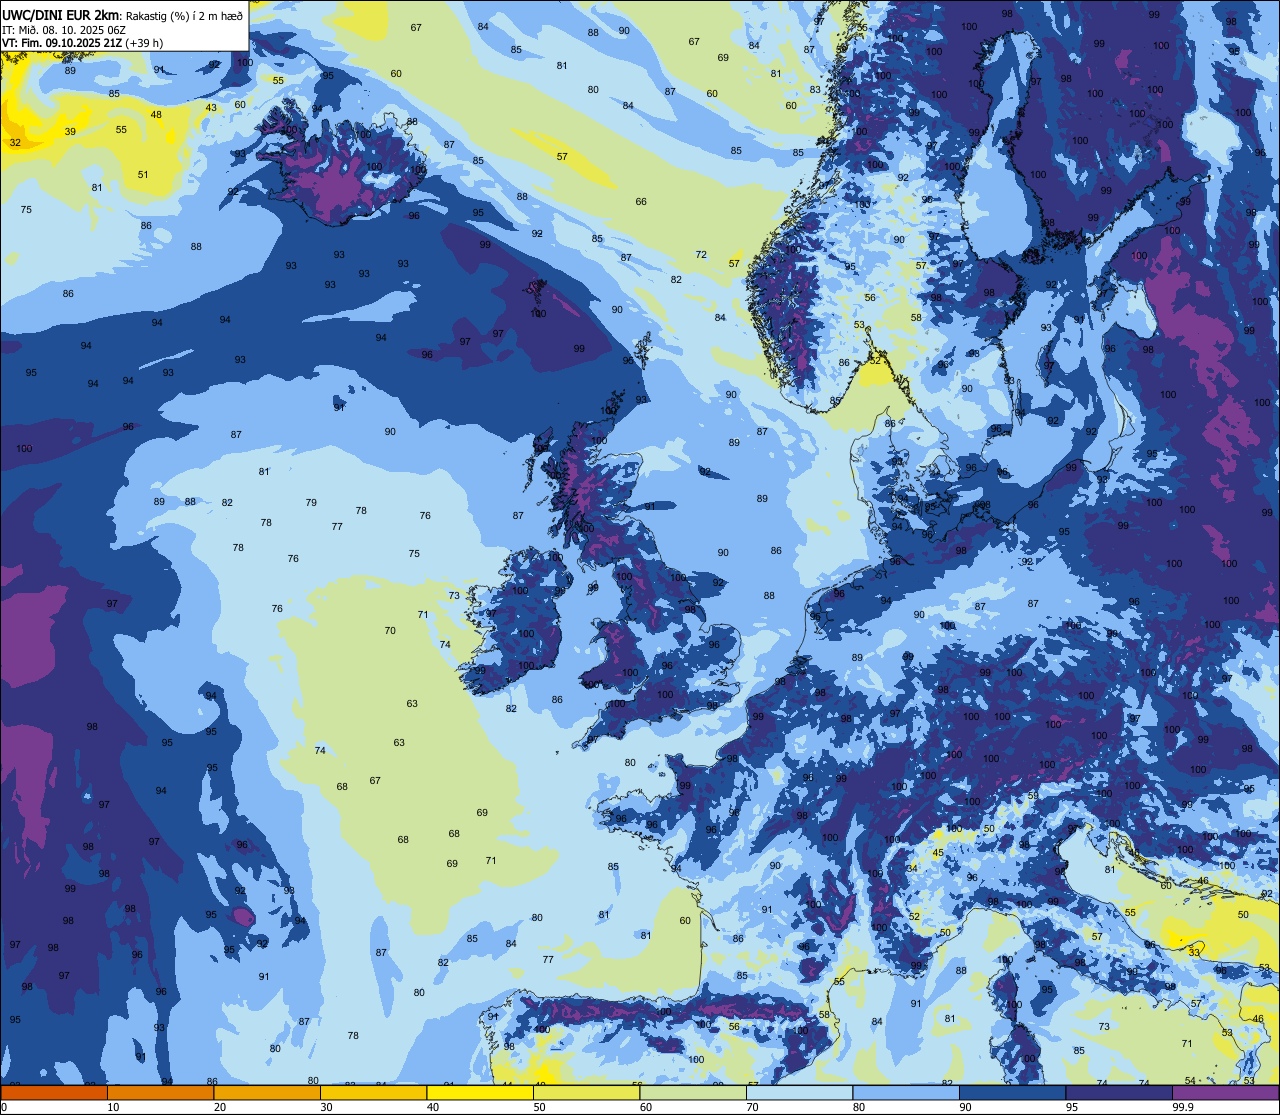Click the legend tick label 10
Screen dimensions: 1280x1115
pos(113,1107)
